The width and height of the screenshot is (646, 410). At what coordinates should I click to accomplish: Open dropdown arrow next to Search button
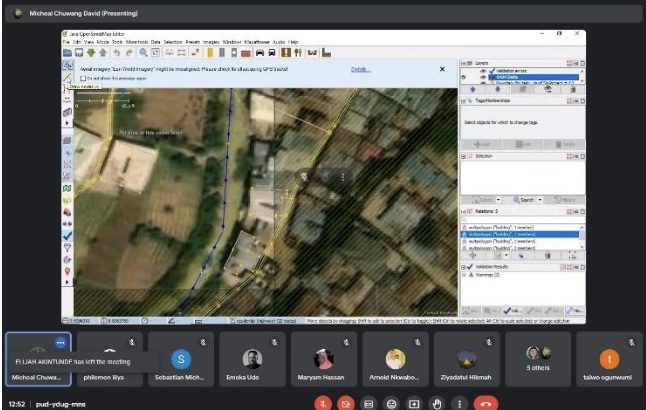[x=540, y=200]
